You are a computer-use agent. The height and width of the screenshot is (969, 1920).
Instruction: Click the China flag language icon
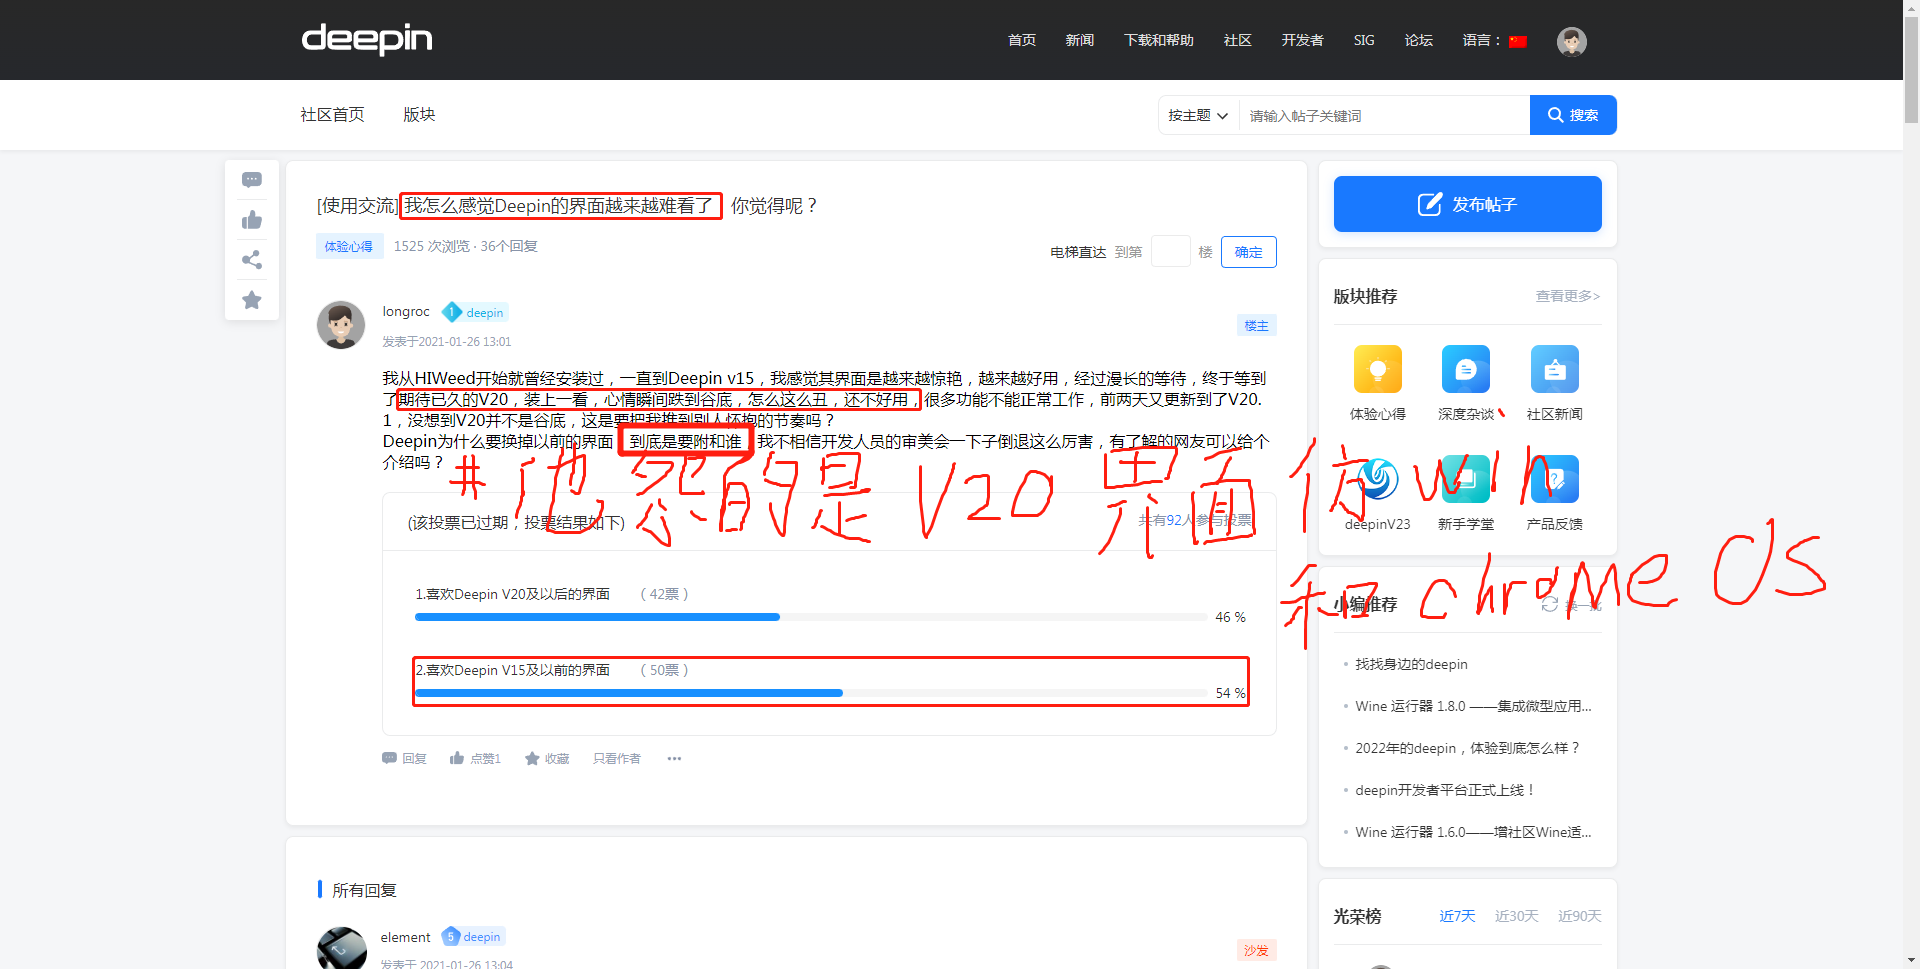tap(1518, 41)
